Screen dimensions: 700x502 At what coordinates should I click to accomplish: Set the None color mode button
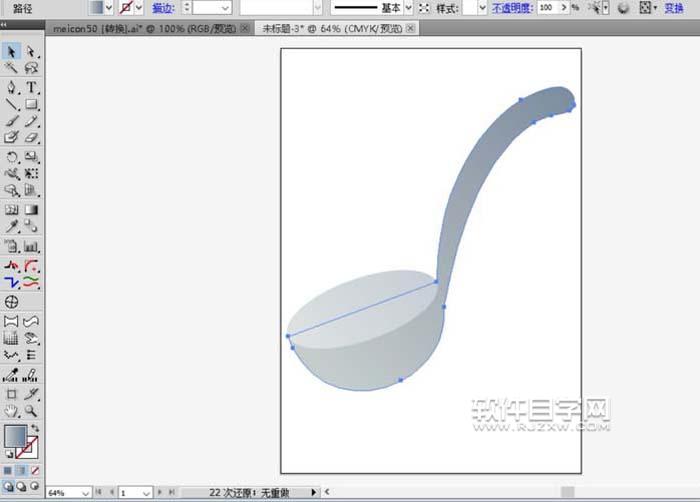point(36,469)
